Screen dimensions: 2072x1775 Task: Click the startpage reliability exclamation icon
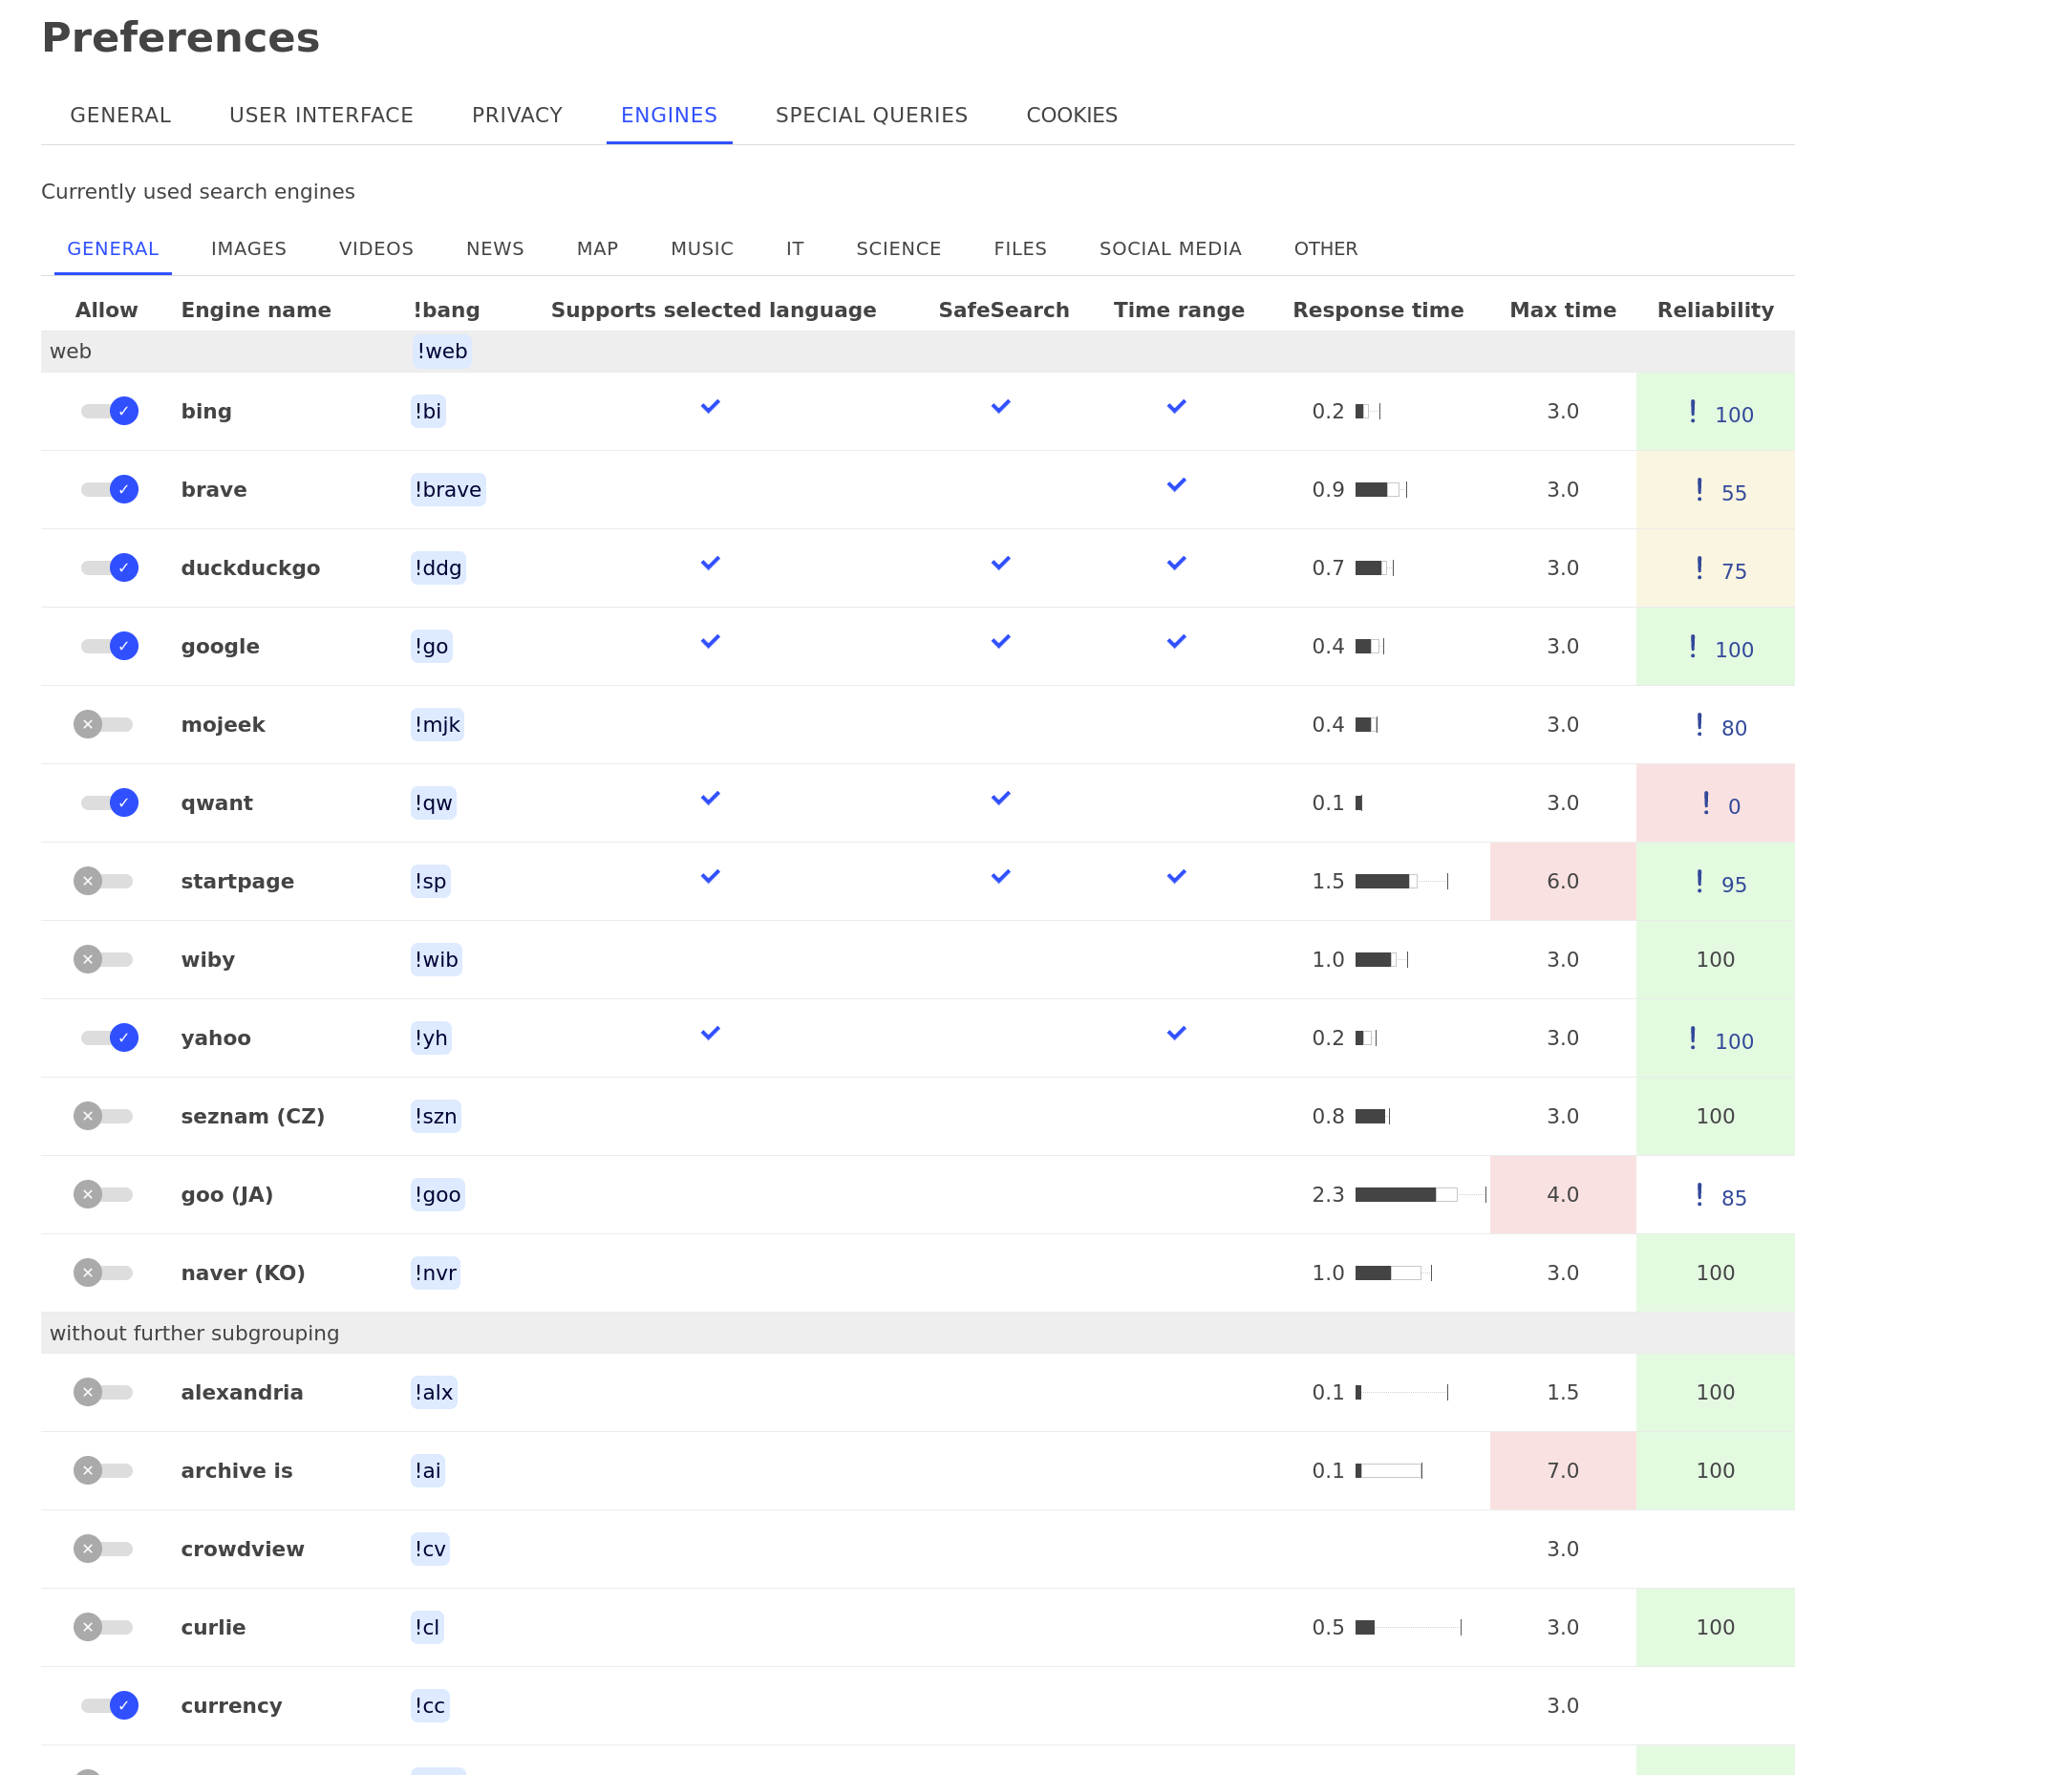coord(1699,881)
